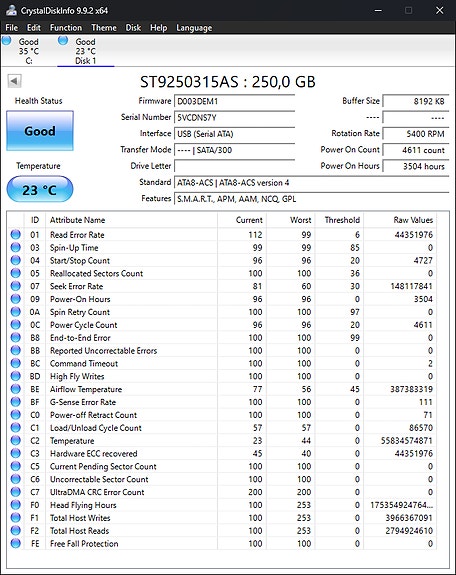Click status orb for Hardware ECC recovered

click(16, 453)
